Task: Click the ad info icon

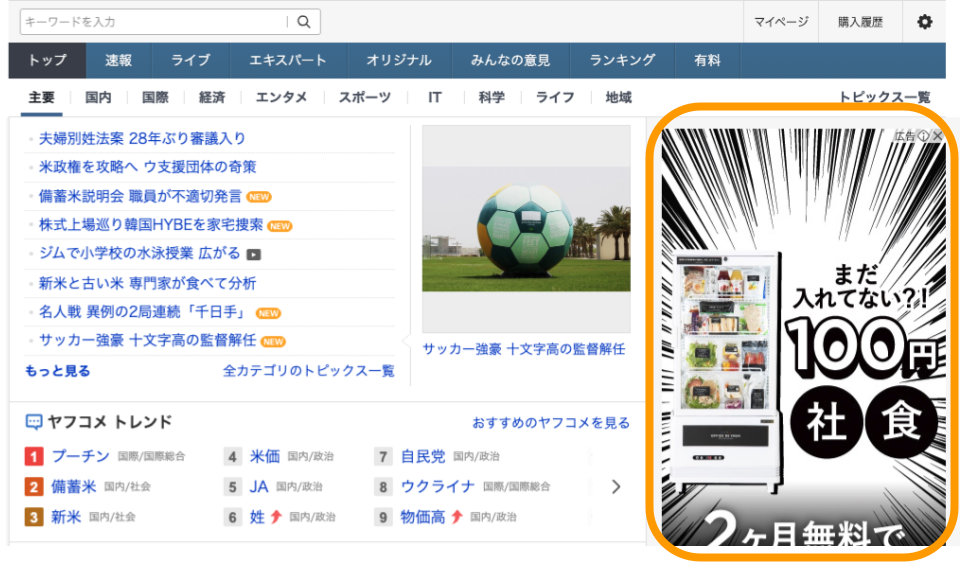Action: (923, 136)
